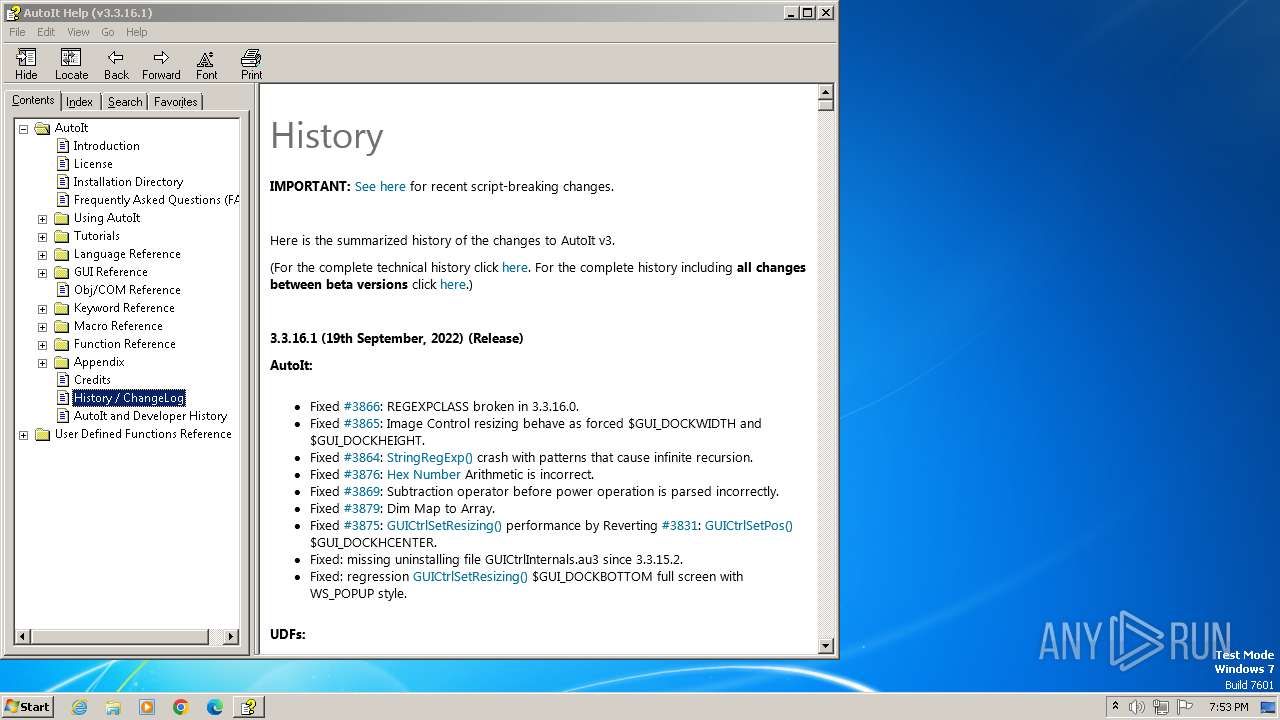Open ticket #3866 link
The image size is (1280, 720).
click(361, 406)
